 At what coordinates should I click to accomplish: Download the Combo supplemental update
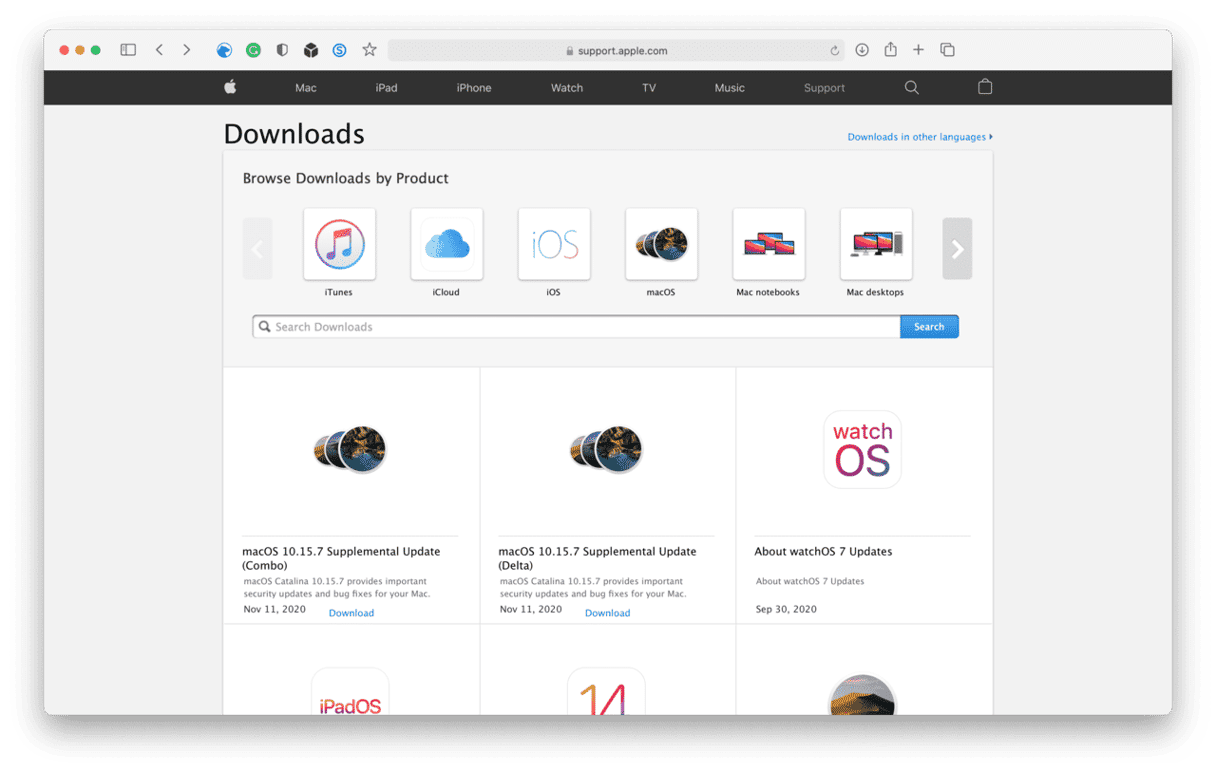point(351,613)
